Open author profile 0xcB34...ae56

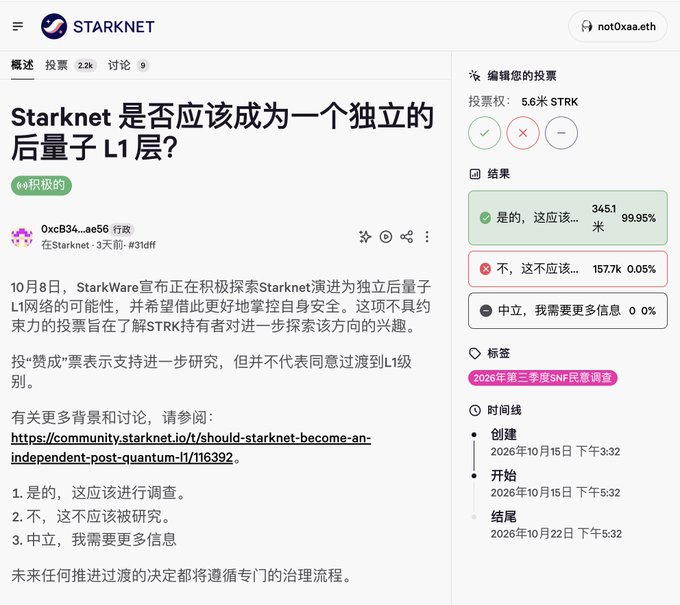pyautogui.click(x=75, y=229)
